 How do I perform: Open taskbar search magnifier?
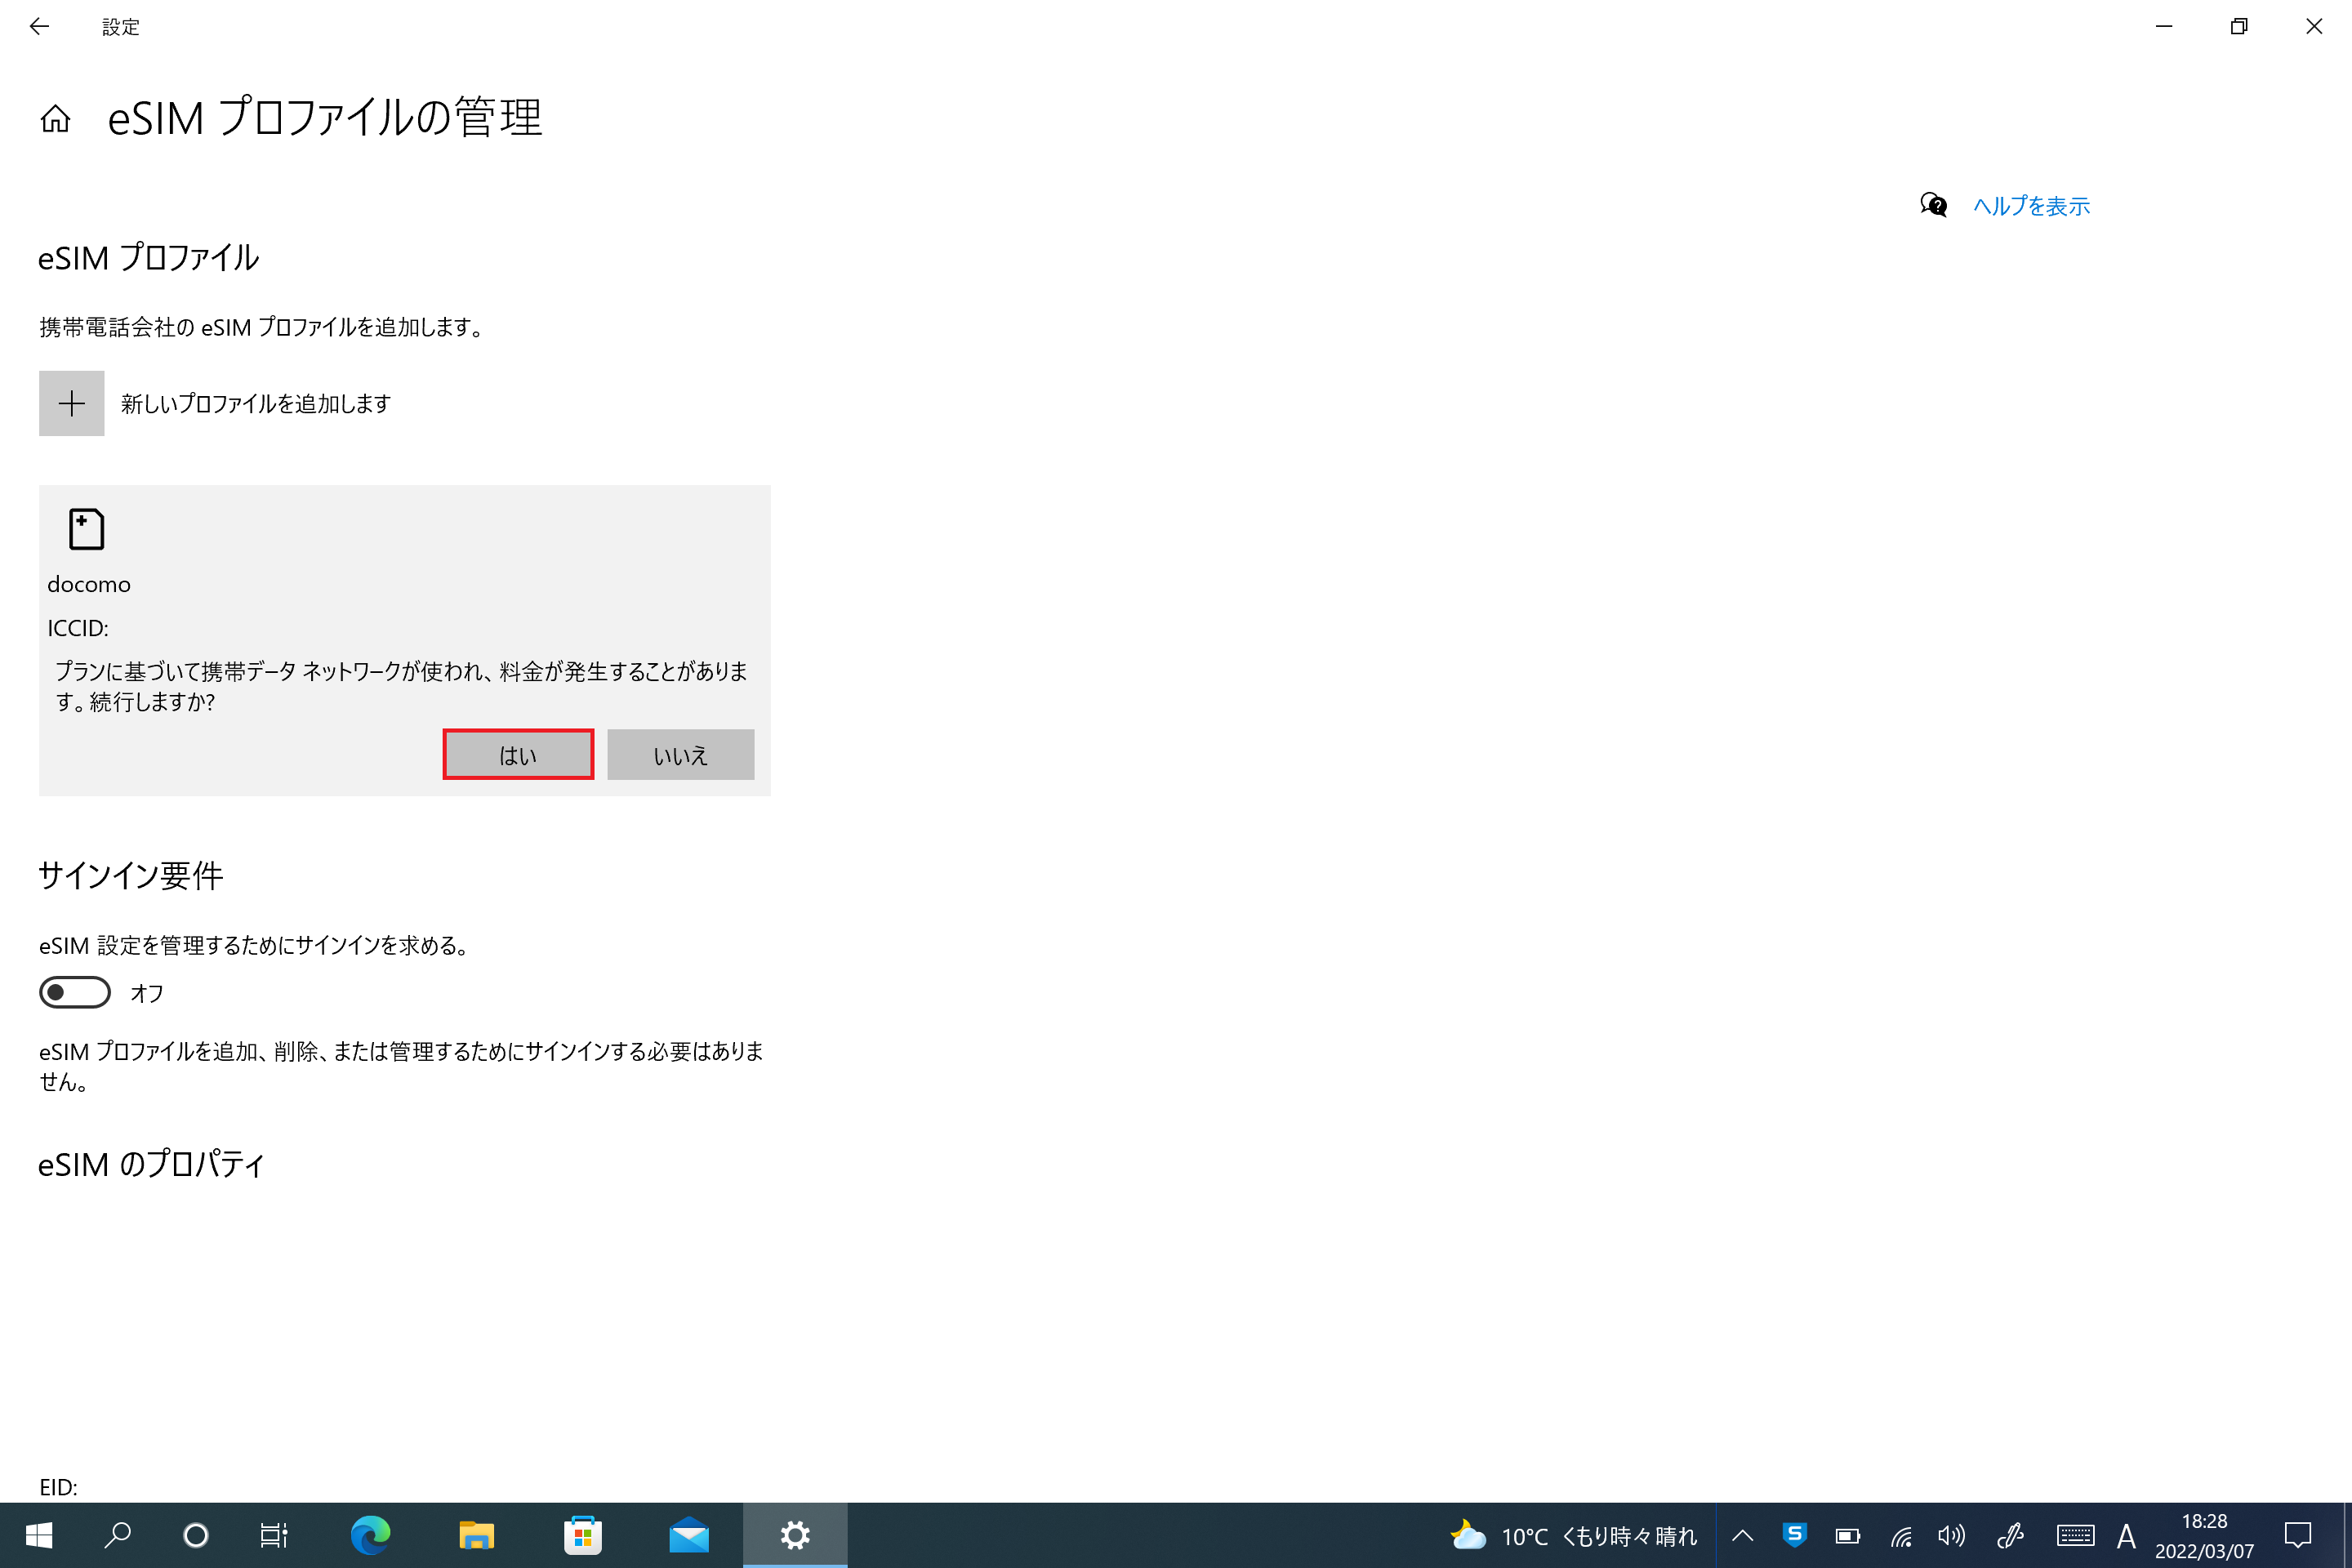click(x=118, y=1535)
